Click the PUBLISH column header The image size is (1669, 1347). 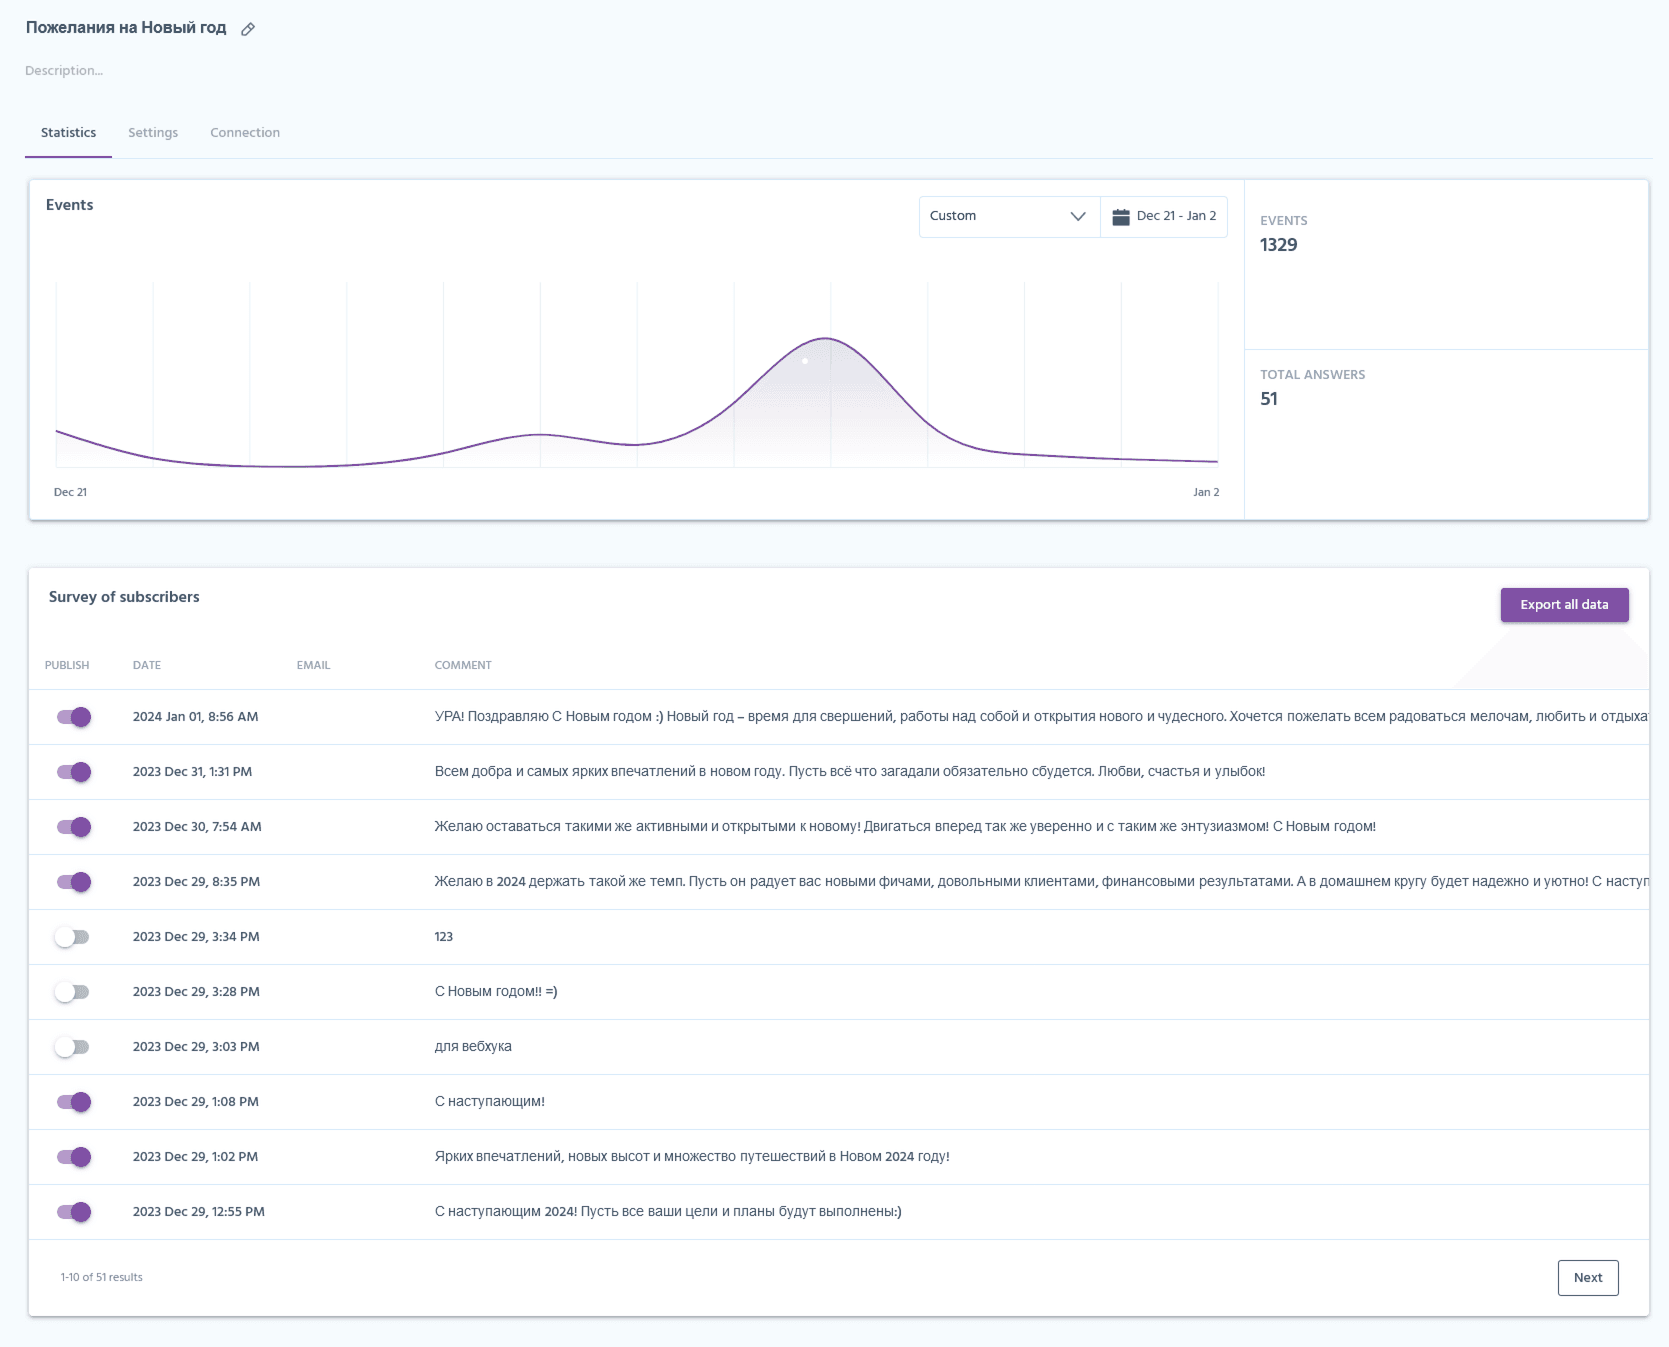(67, 665)
